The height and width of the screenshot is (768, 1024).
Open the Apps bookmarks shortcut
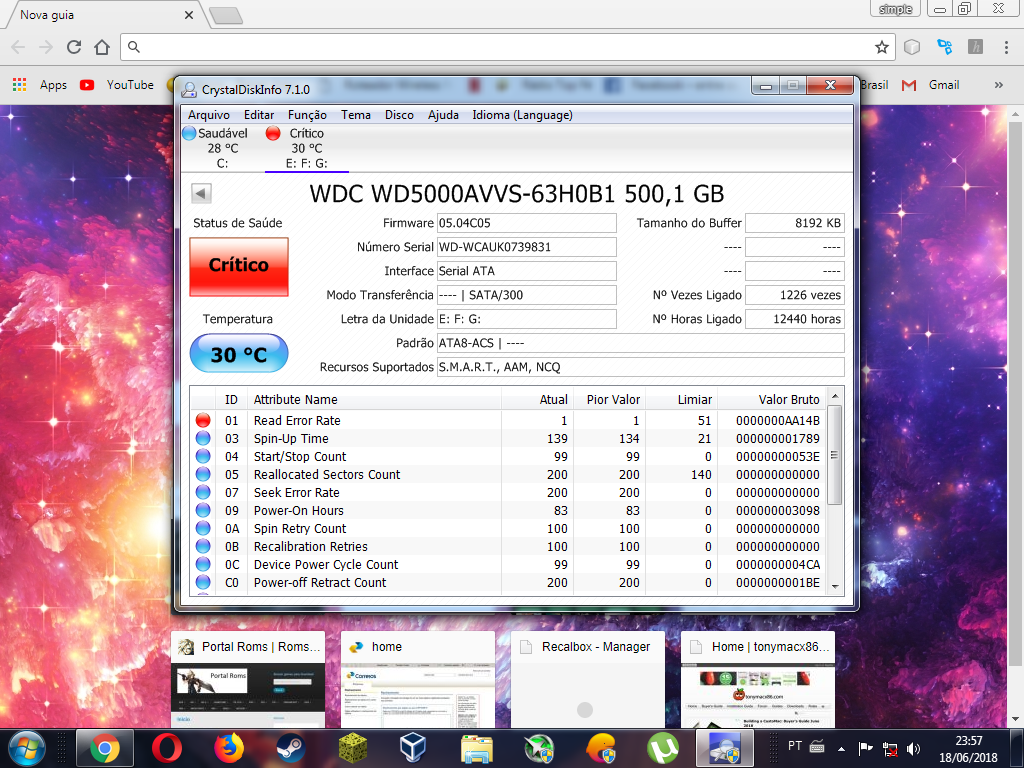40,85
